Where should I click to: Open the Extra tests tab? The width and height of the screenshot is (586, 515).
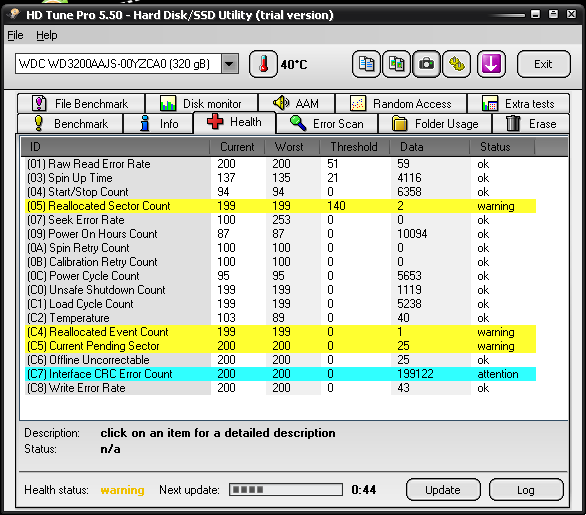(518, 104)
